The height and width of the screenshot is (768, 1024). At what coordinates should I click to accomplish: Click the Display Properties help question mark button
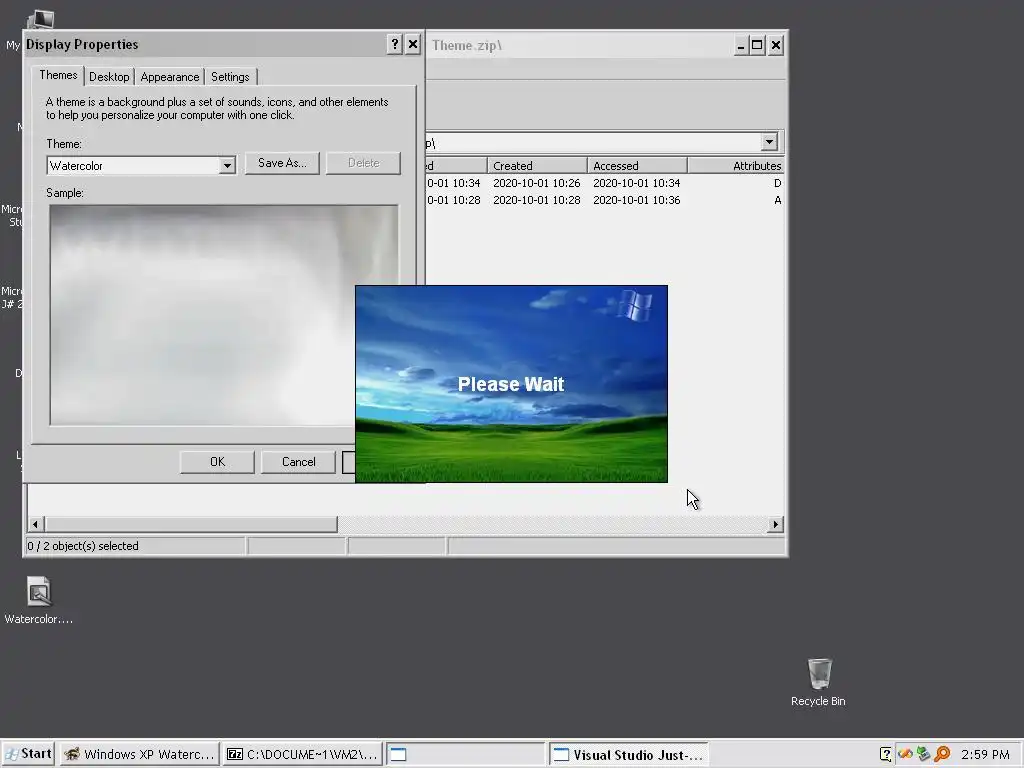click(394, 44)
